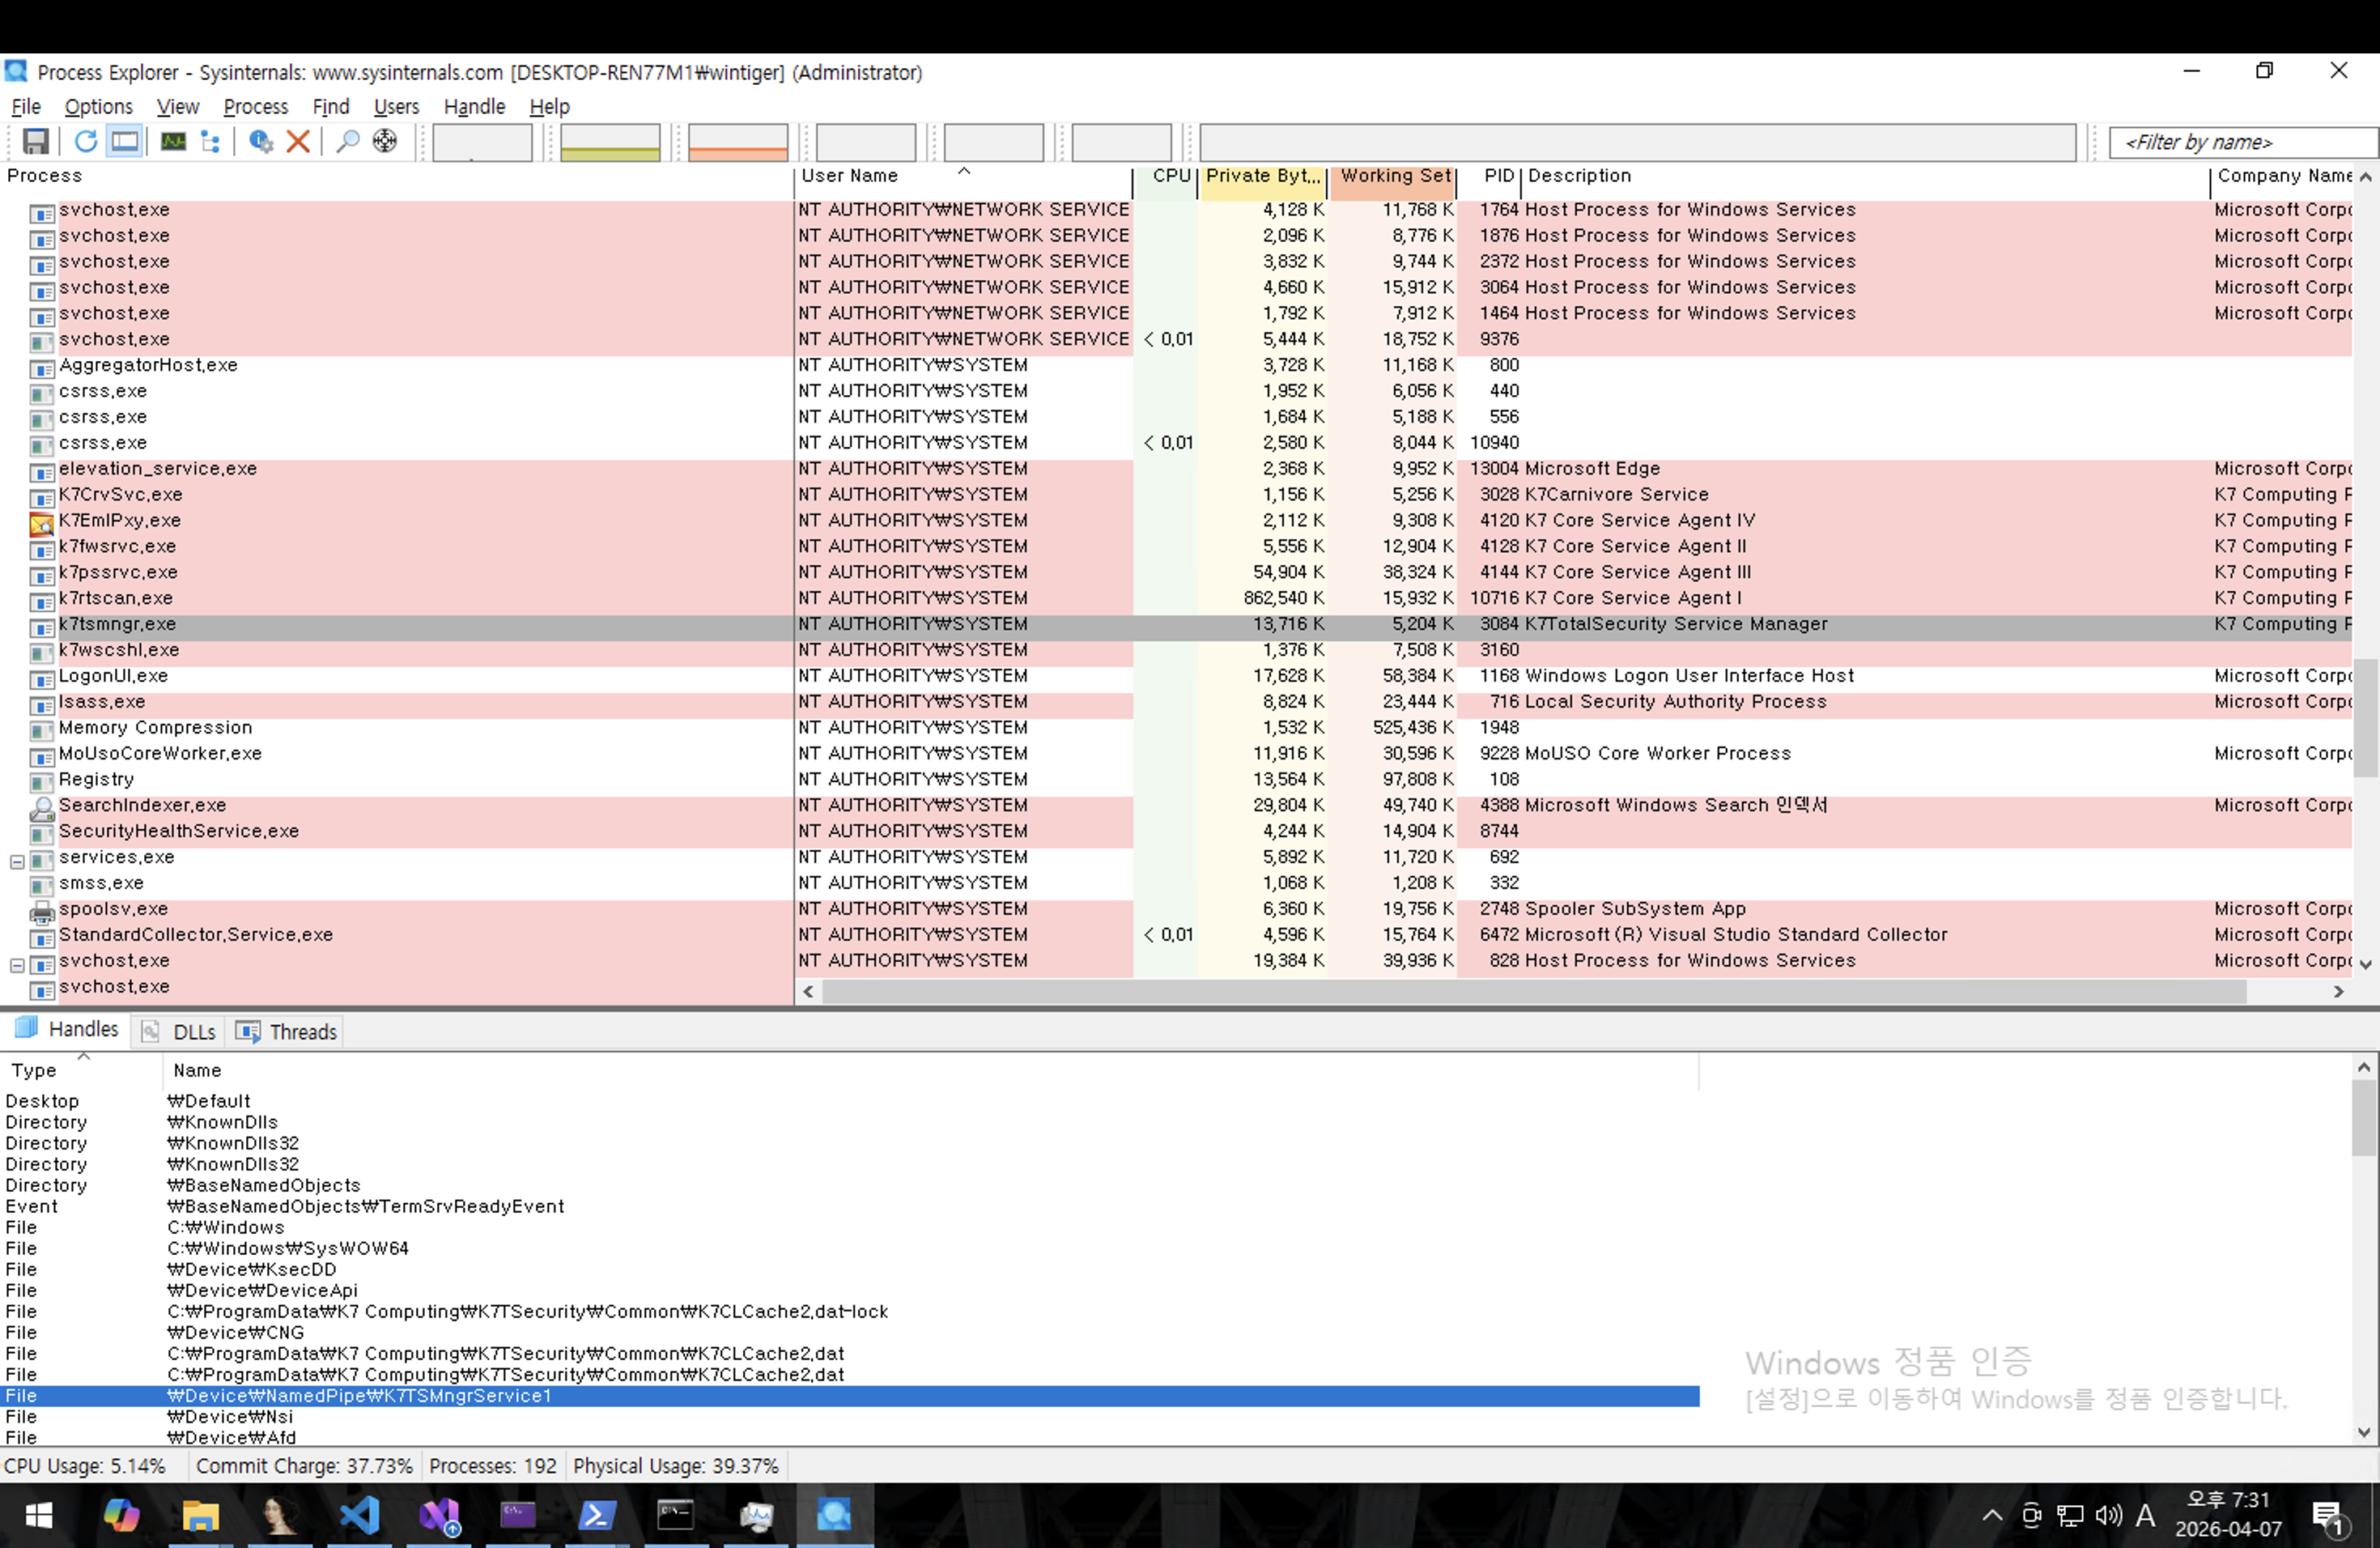Screen dimensions: 2380x1548
Task: Click the crosshair Find Window's Process icon
Action: pyautogui.click(x=385, y=141)
